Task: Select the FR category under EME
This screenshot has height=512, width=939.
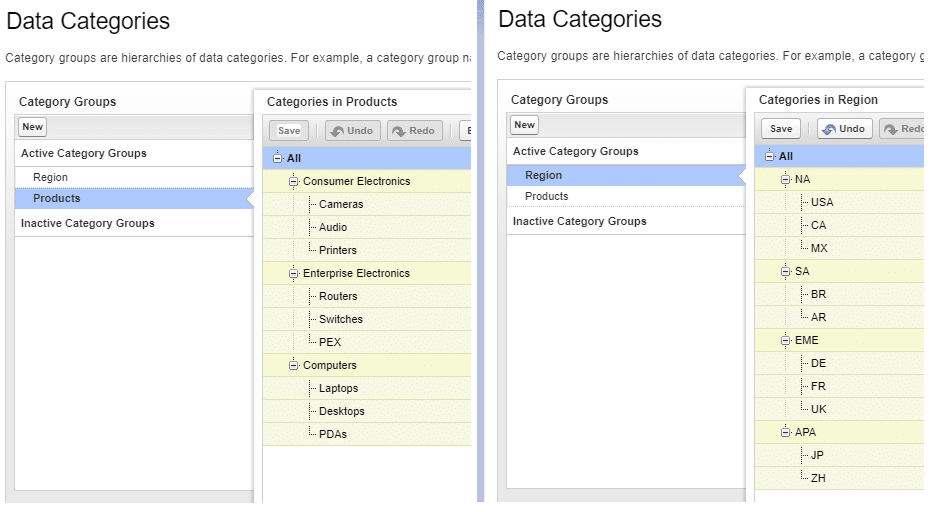Action: tap(818, 387)
